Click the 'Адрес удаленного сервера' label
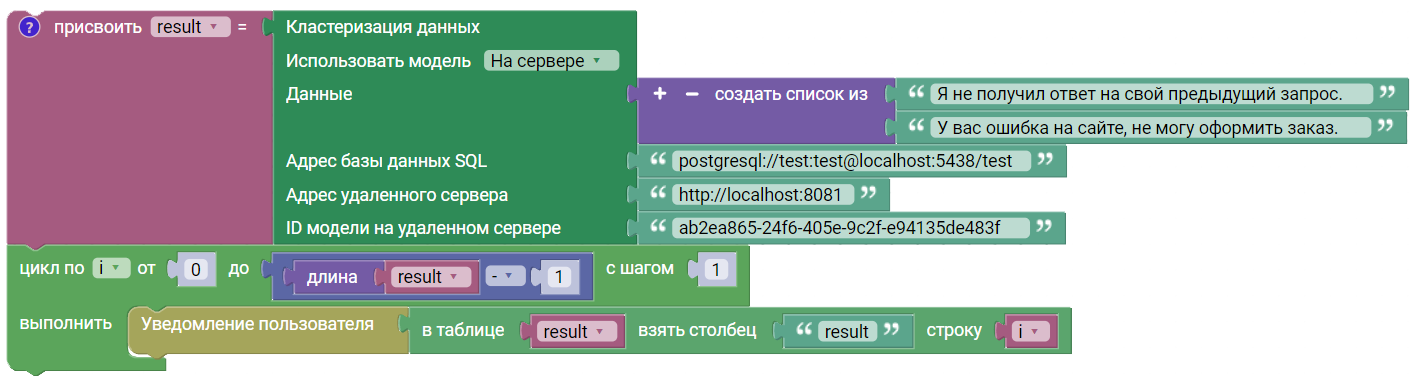The width and height of the screenshot is (1418, 382). pyautogui.click(x=397, y=194)
